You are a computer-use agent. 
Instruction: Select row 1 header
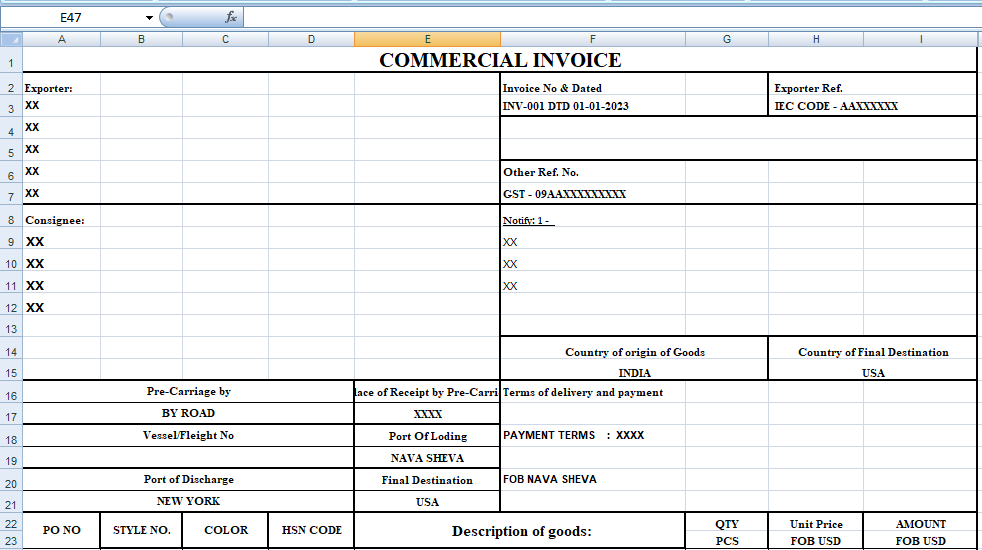[x=11, y=61]
